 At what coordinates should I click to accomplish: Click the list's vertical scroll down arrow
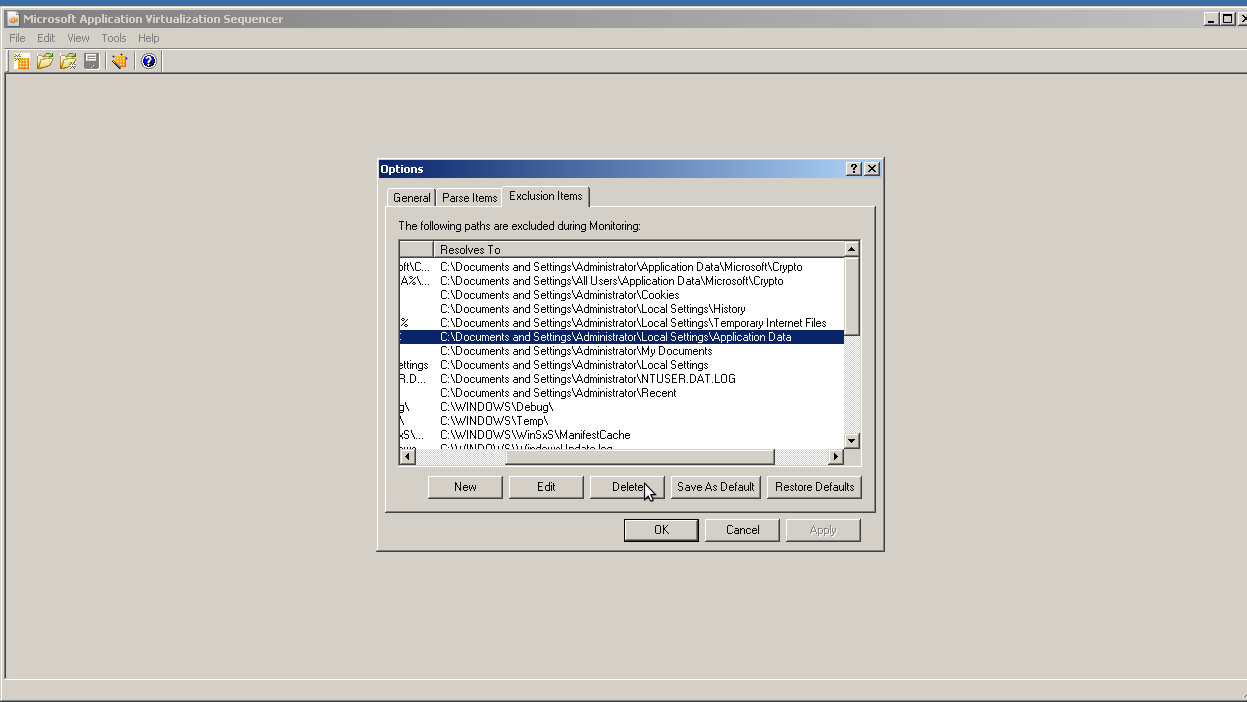point(852,441)
